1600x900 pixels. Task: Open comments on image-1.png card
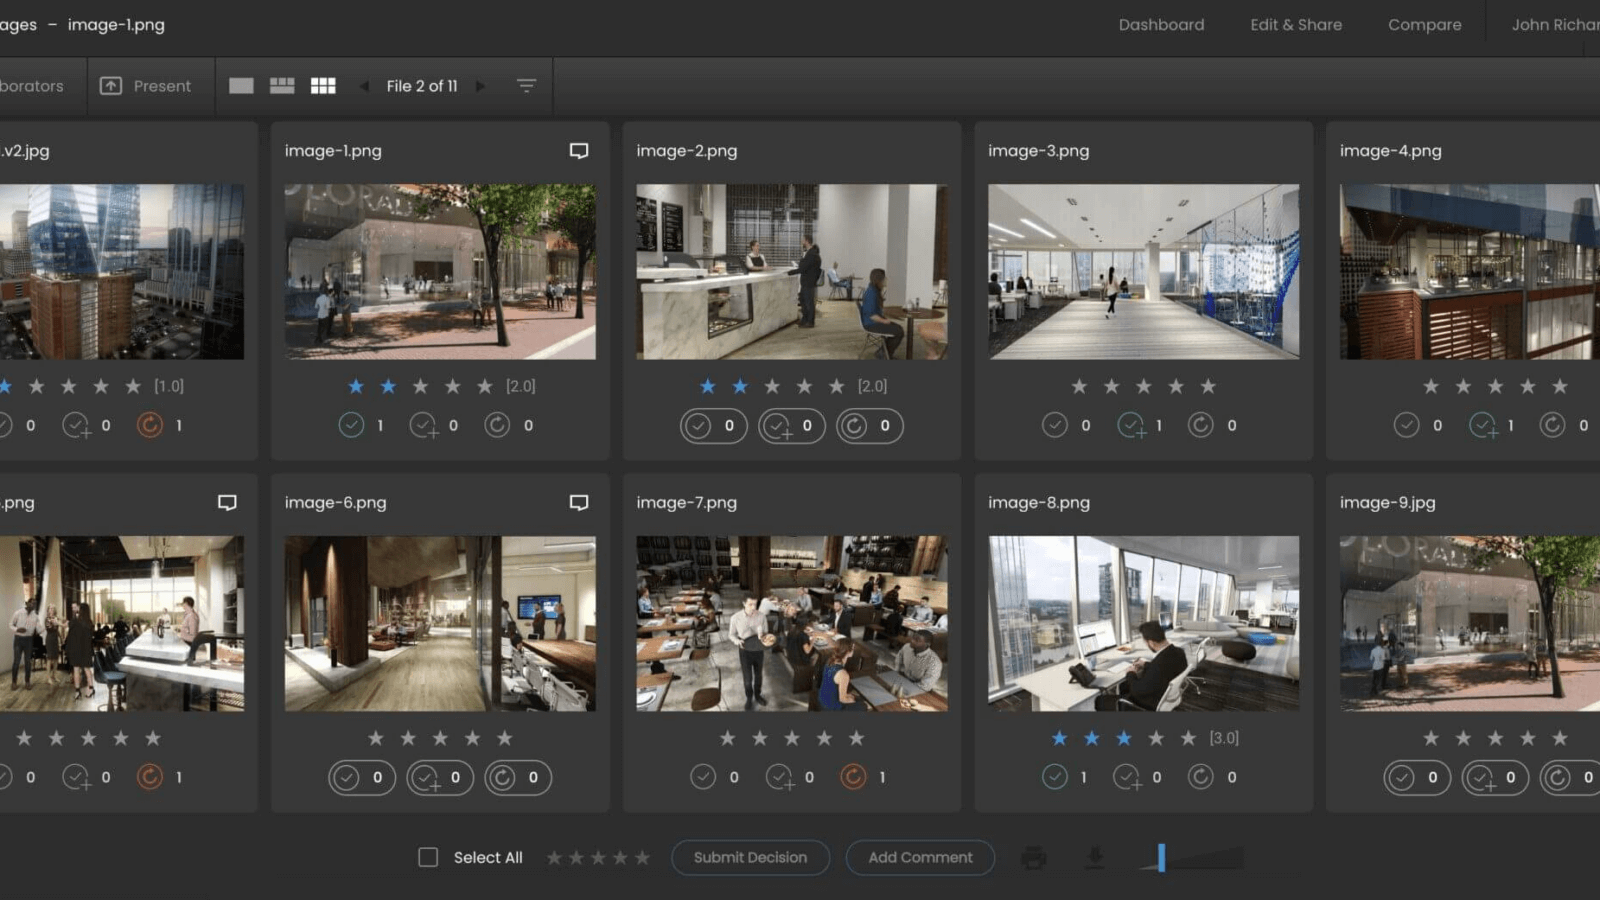579,151
